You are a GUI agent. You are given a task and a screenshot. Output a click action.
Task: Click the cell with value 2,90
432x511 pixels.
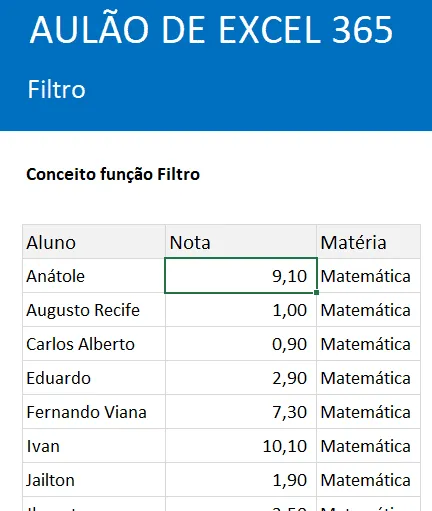point(241,378)
